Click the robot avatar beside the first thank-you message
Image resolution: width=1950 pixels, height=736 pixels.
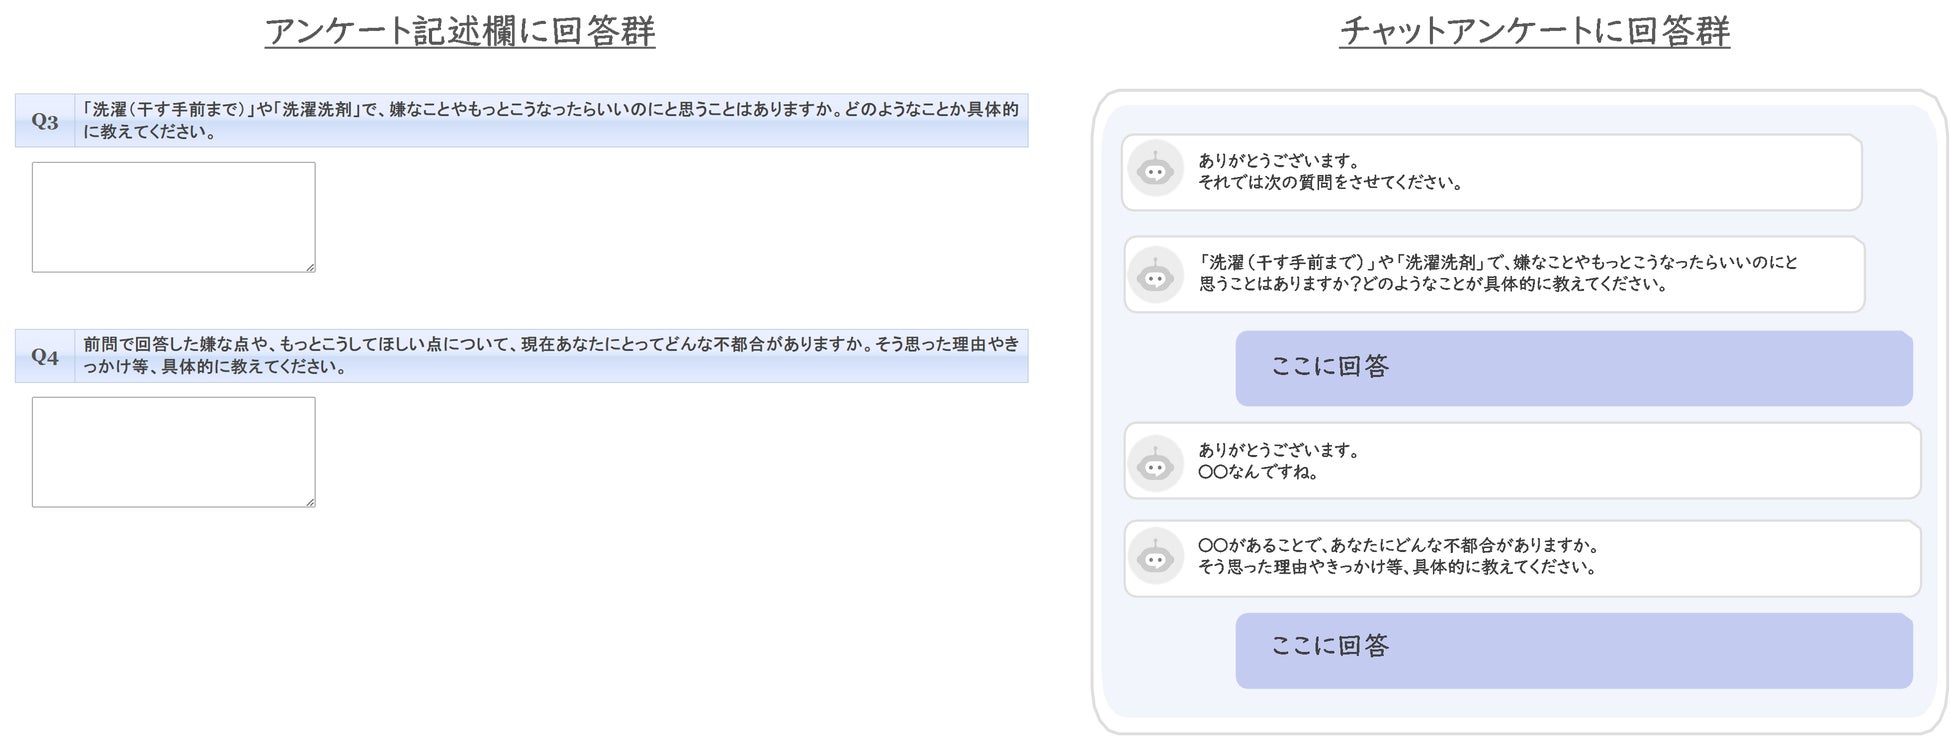pos(1155,169)
